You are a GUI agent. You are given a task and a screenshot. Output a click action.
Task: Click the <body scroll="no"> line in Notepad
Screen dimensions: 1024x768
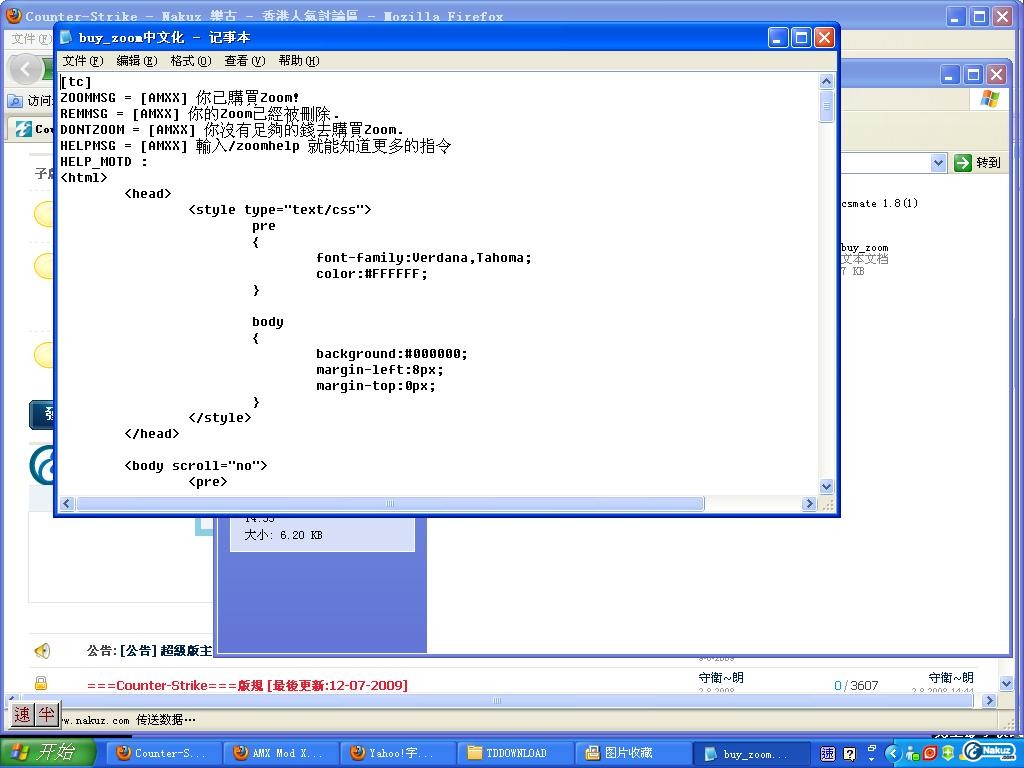196,466
